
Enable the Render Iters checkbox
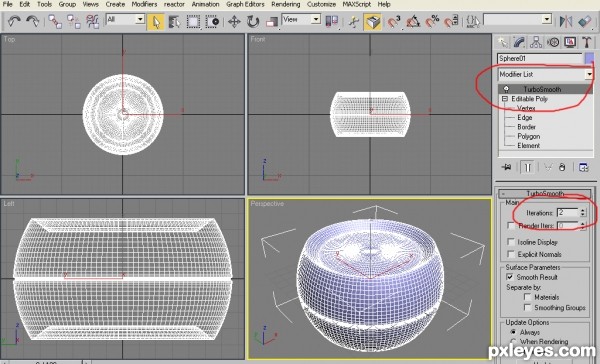click(x=511, y=226)
